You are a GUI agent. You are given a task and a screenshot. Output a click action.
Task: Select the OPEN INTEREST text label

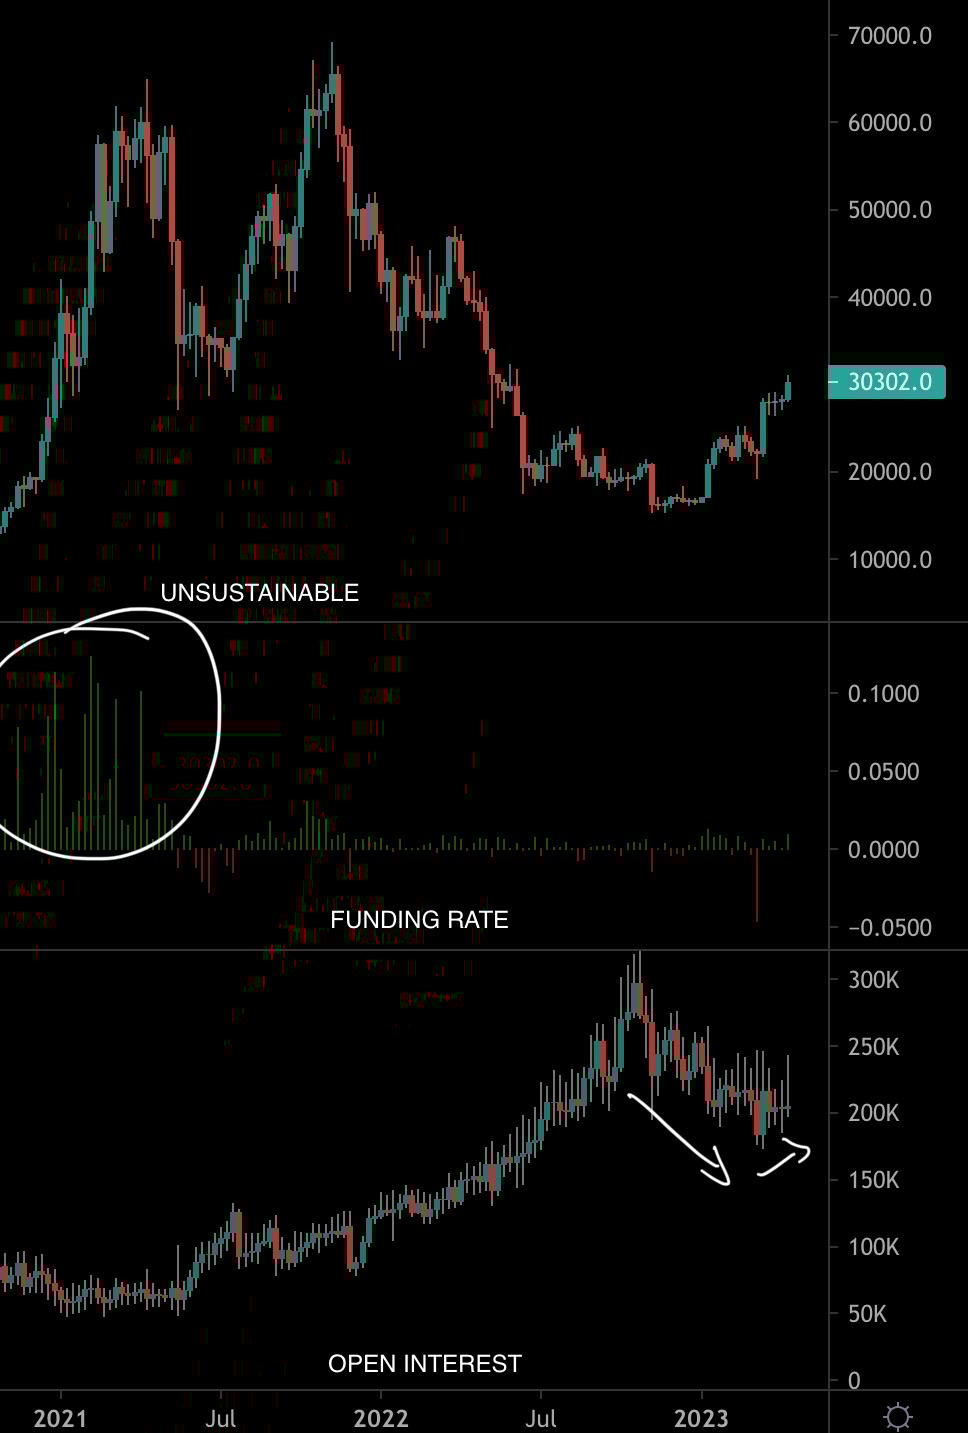(x=425, y=1364)
